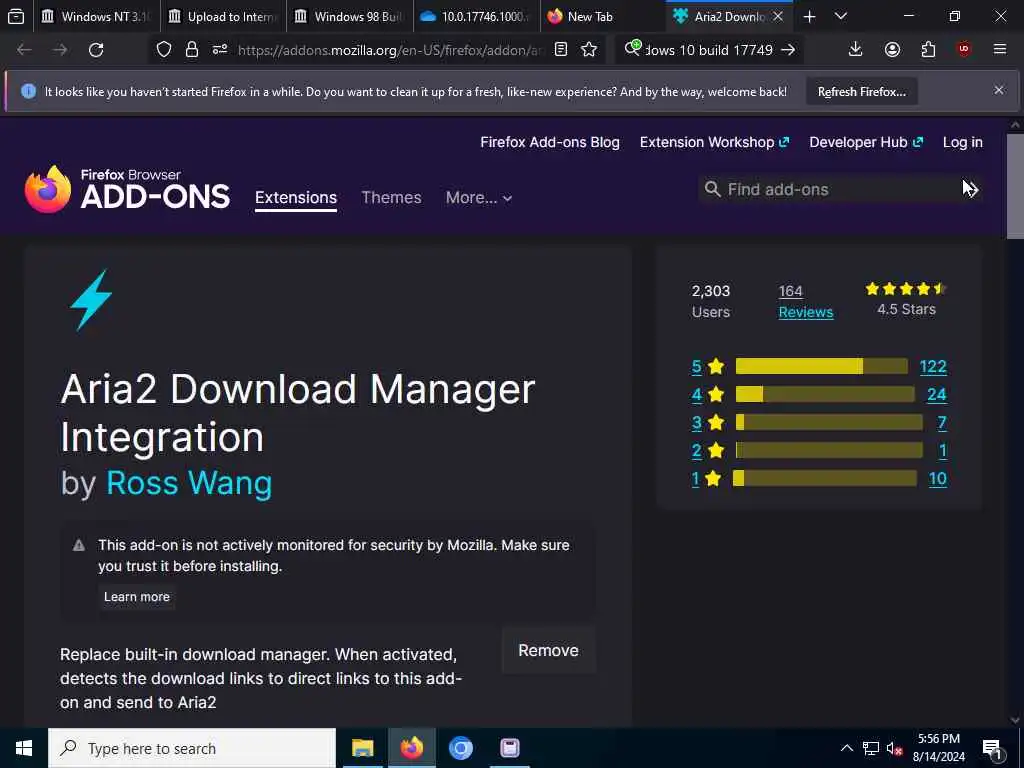
Task: Click the four-star rating bar
Action: coord(825,394)
